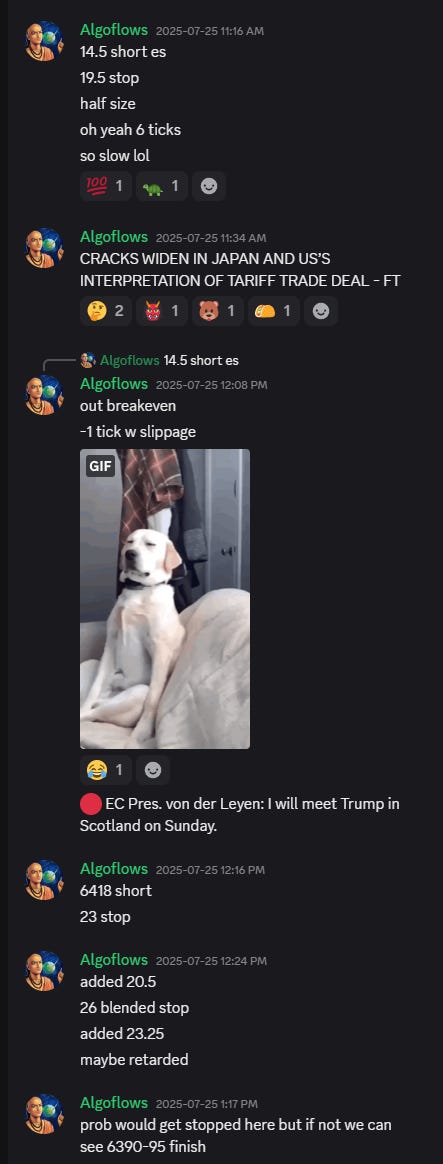Toggle the thinking face reaction
The width and height of the screenshot is (443, 1164).
(105, 311)
